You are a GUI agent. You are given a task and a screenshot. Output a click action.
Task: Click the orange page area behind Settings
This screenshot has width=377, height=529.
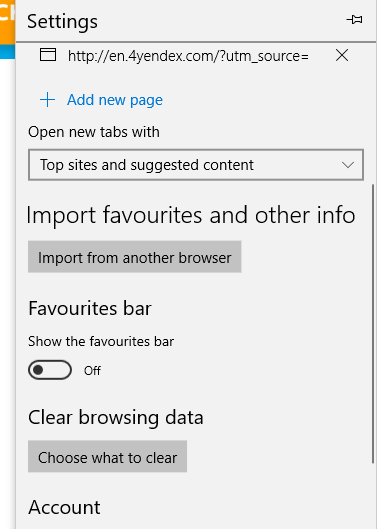[7, 22]
